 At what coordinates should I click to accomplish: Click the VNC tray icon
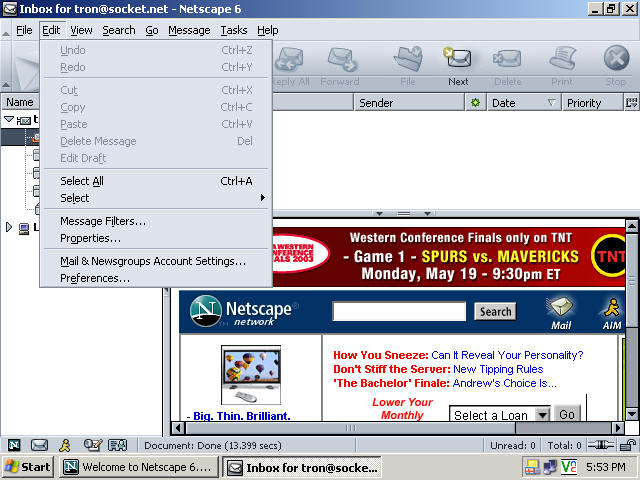coord(569,467)
